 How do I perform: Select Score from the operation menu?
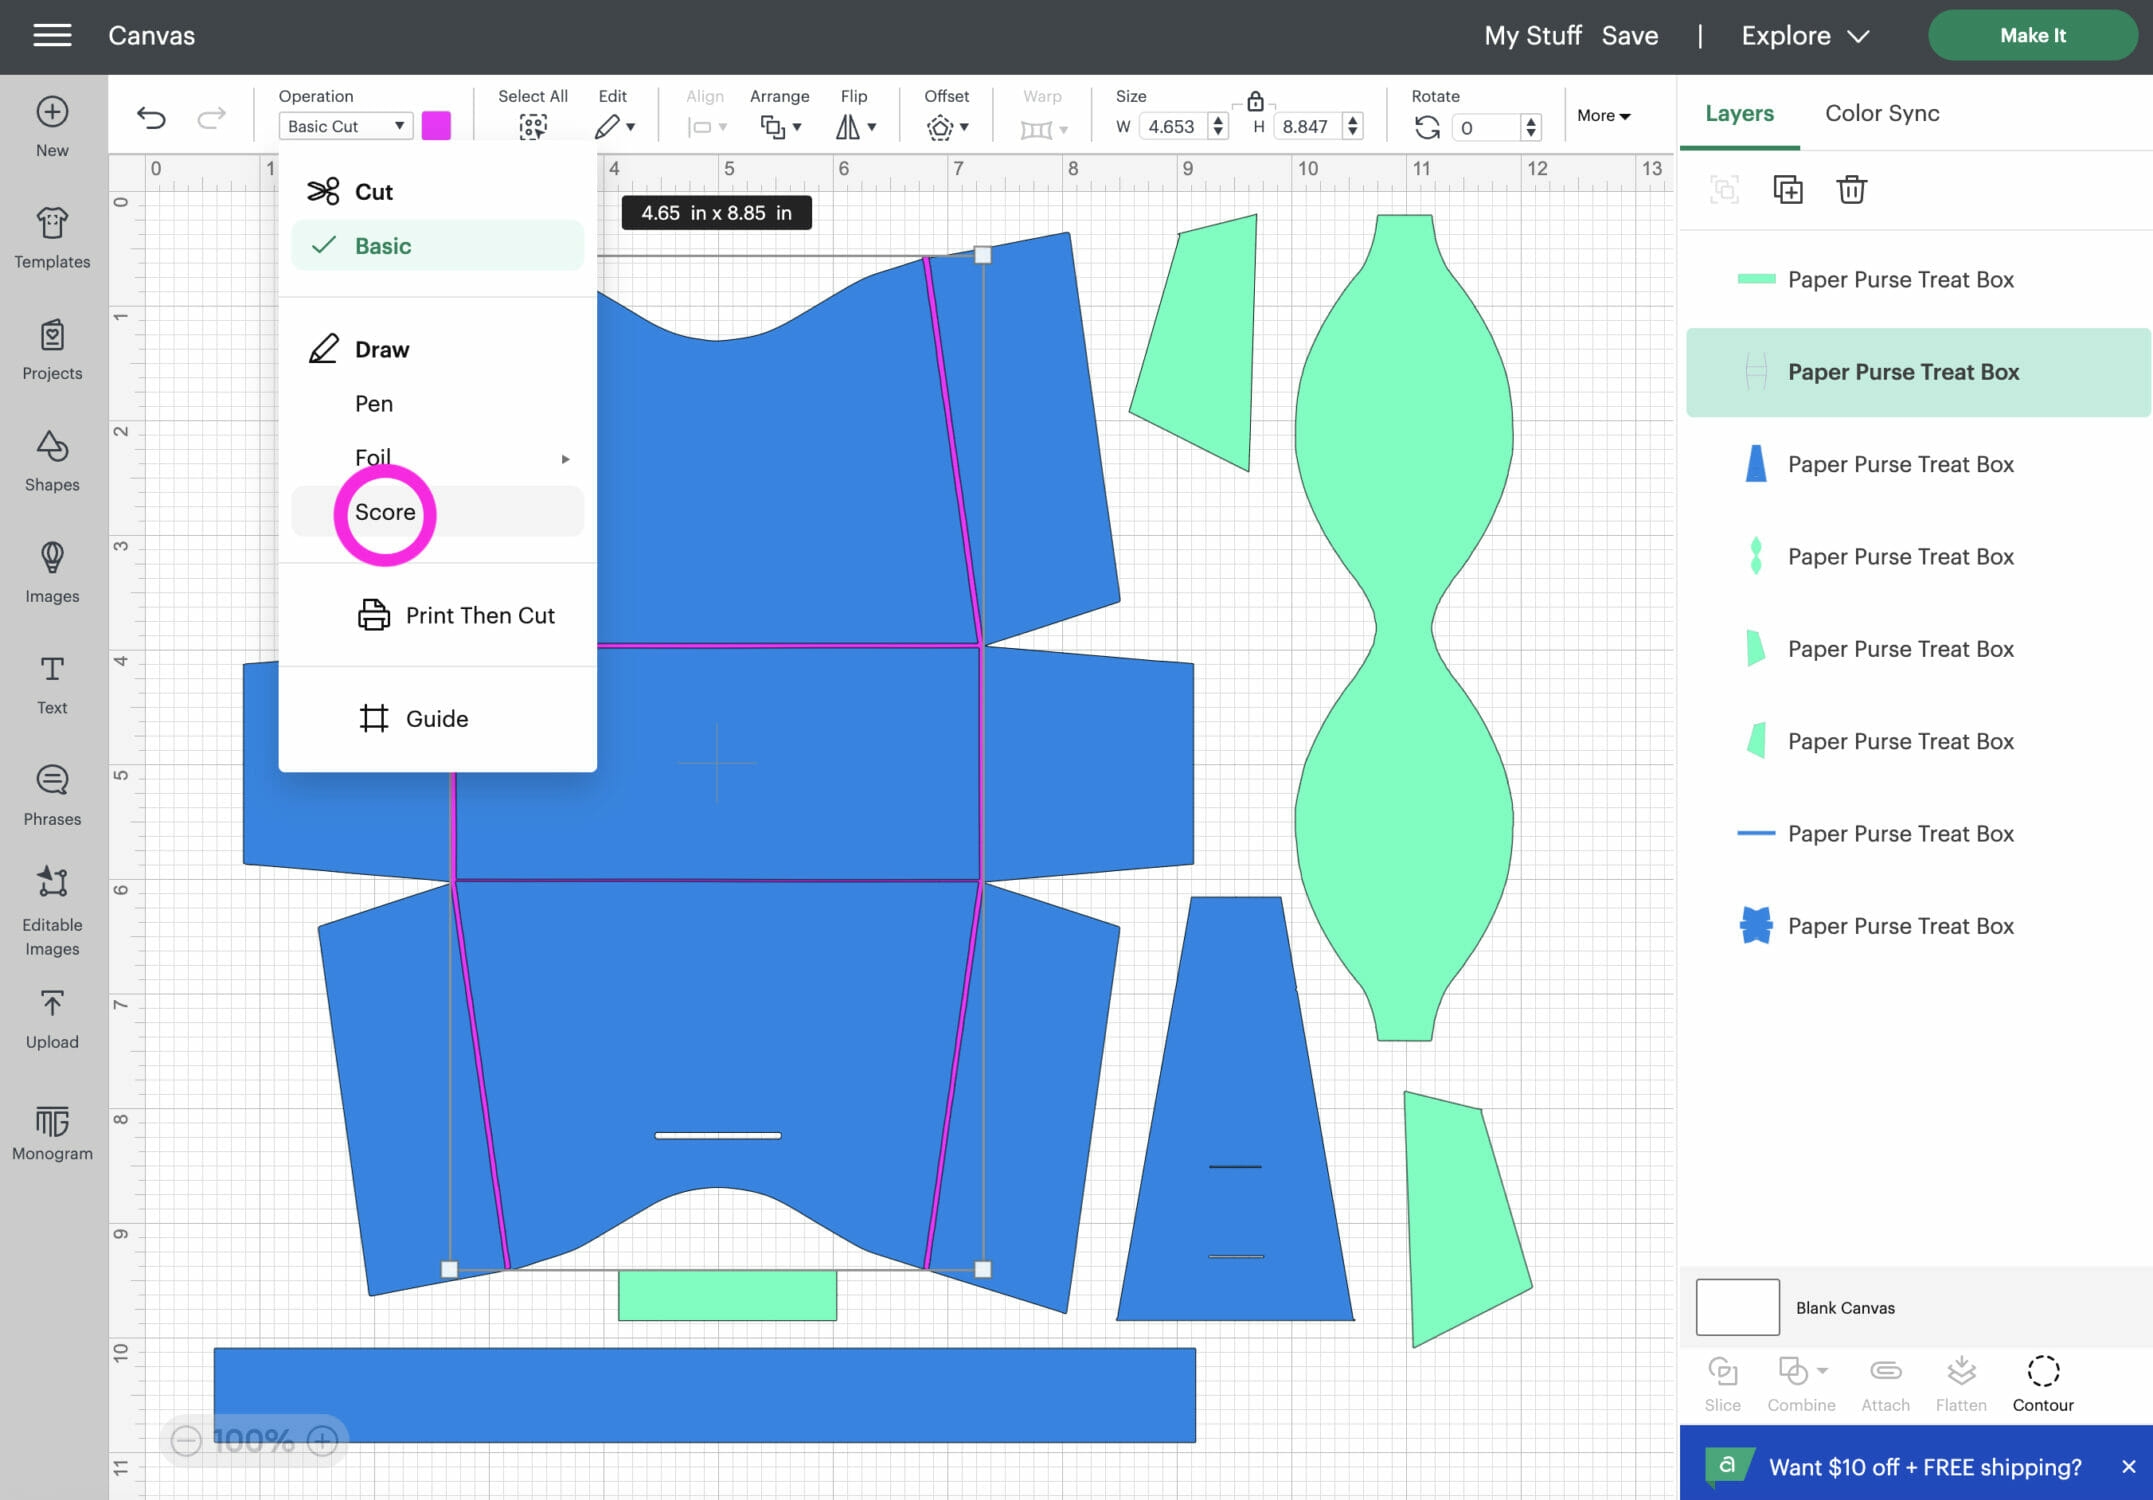385,511
